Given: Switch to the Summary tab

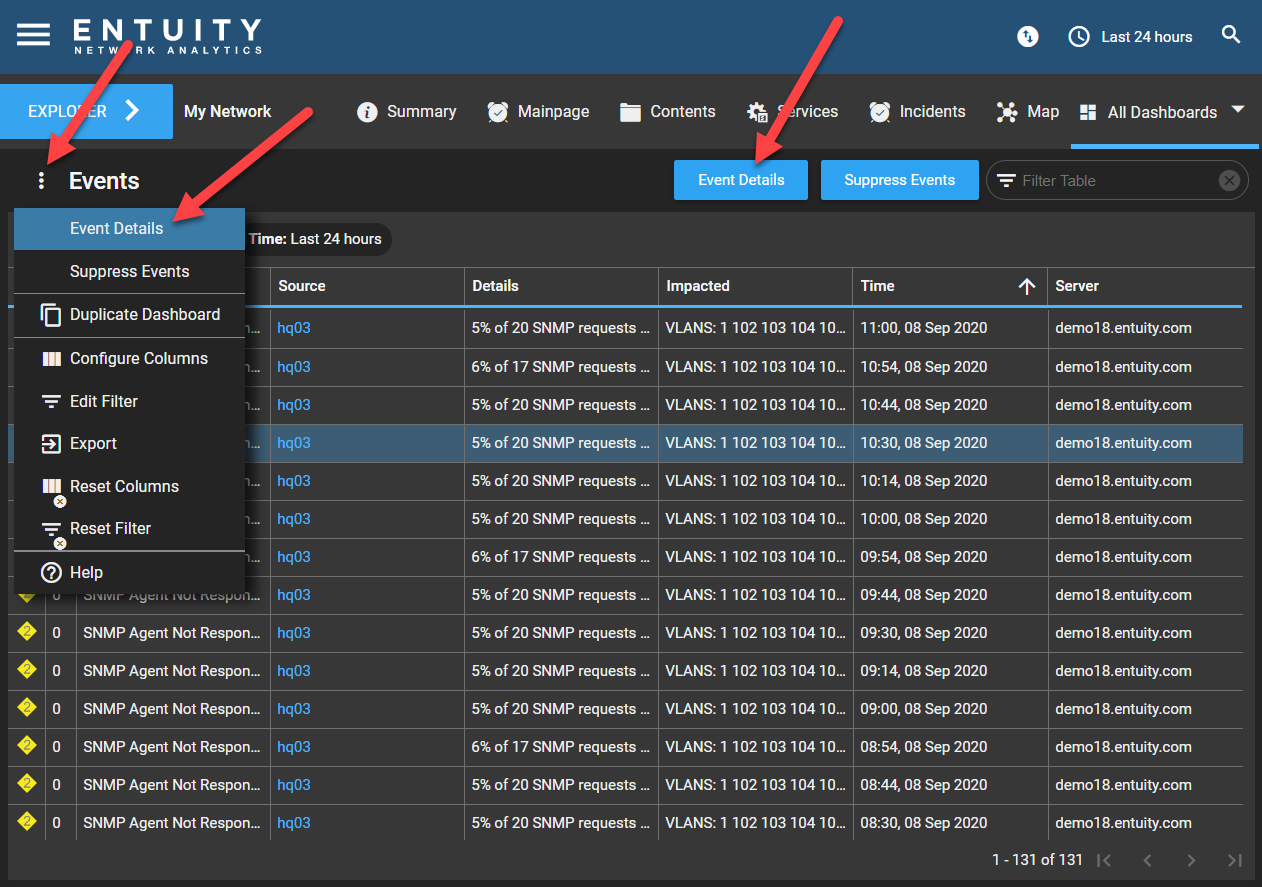Looking at the screenshot, I should click(407, 112).
